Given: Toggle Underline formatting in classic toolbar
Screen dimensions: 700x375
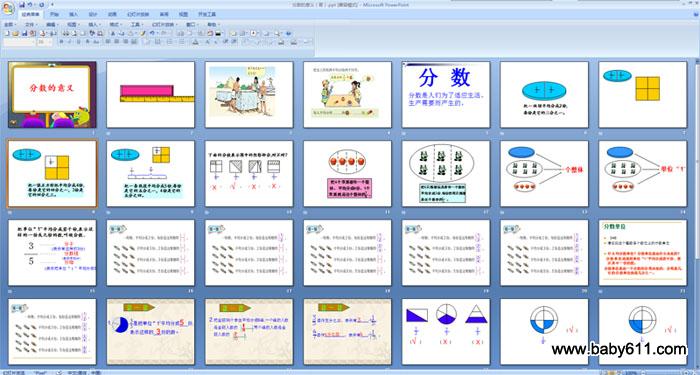Looking at the screenshot, I should 78,42.
